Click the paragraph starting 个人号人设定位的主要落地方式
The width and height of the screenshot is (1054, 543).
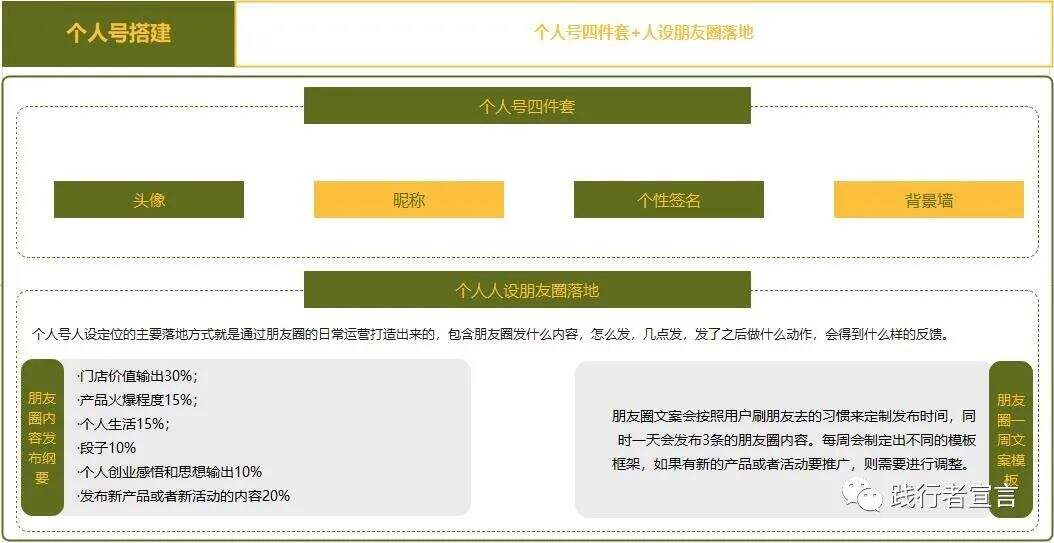tap(491, 334)
